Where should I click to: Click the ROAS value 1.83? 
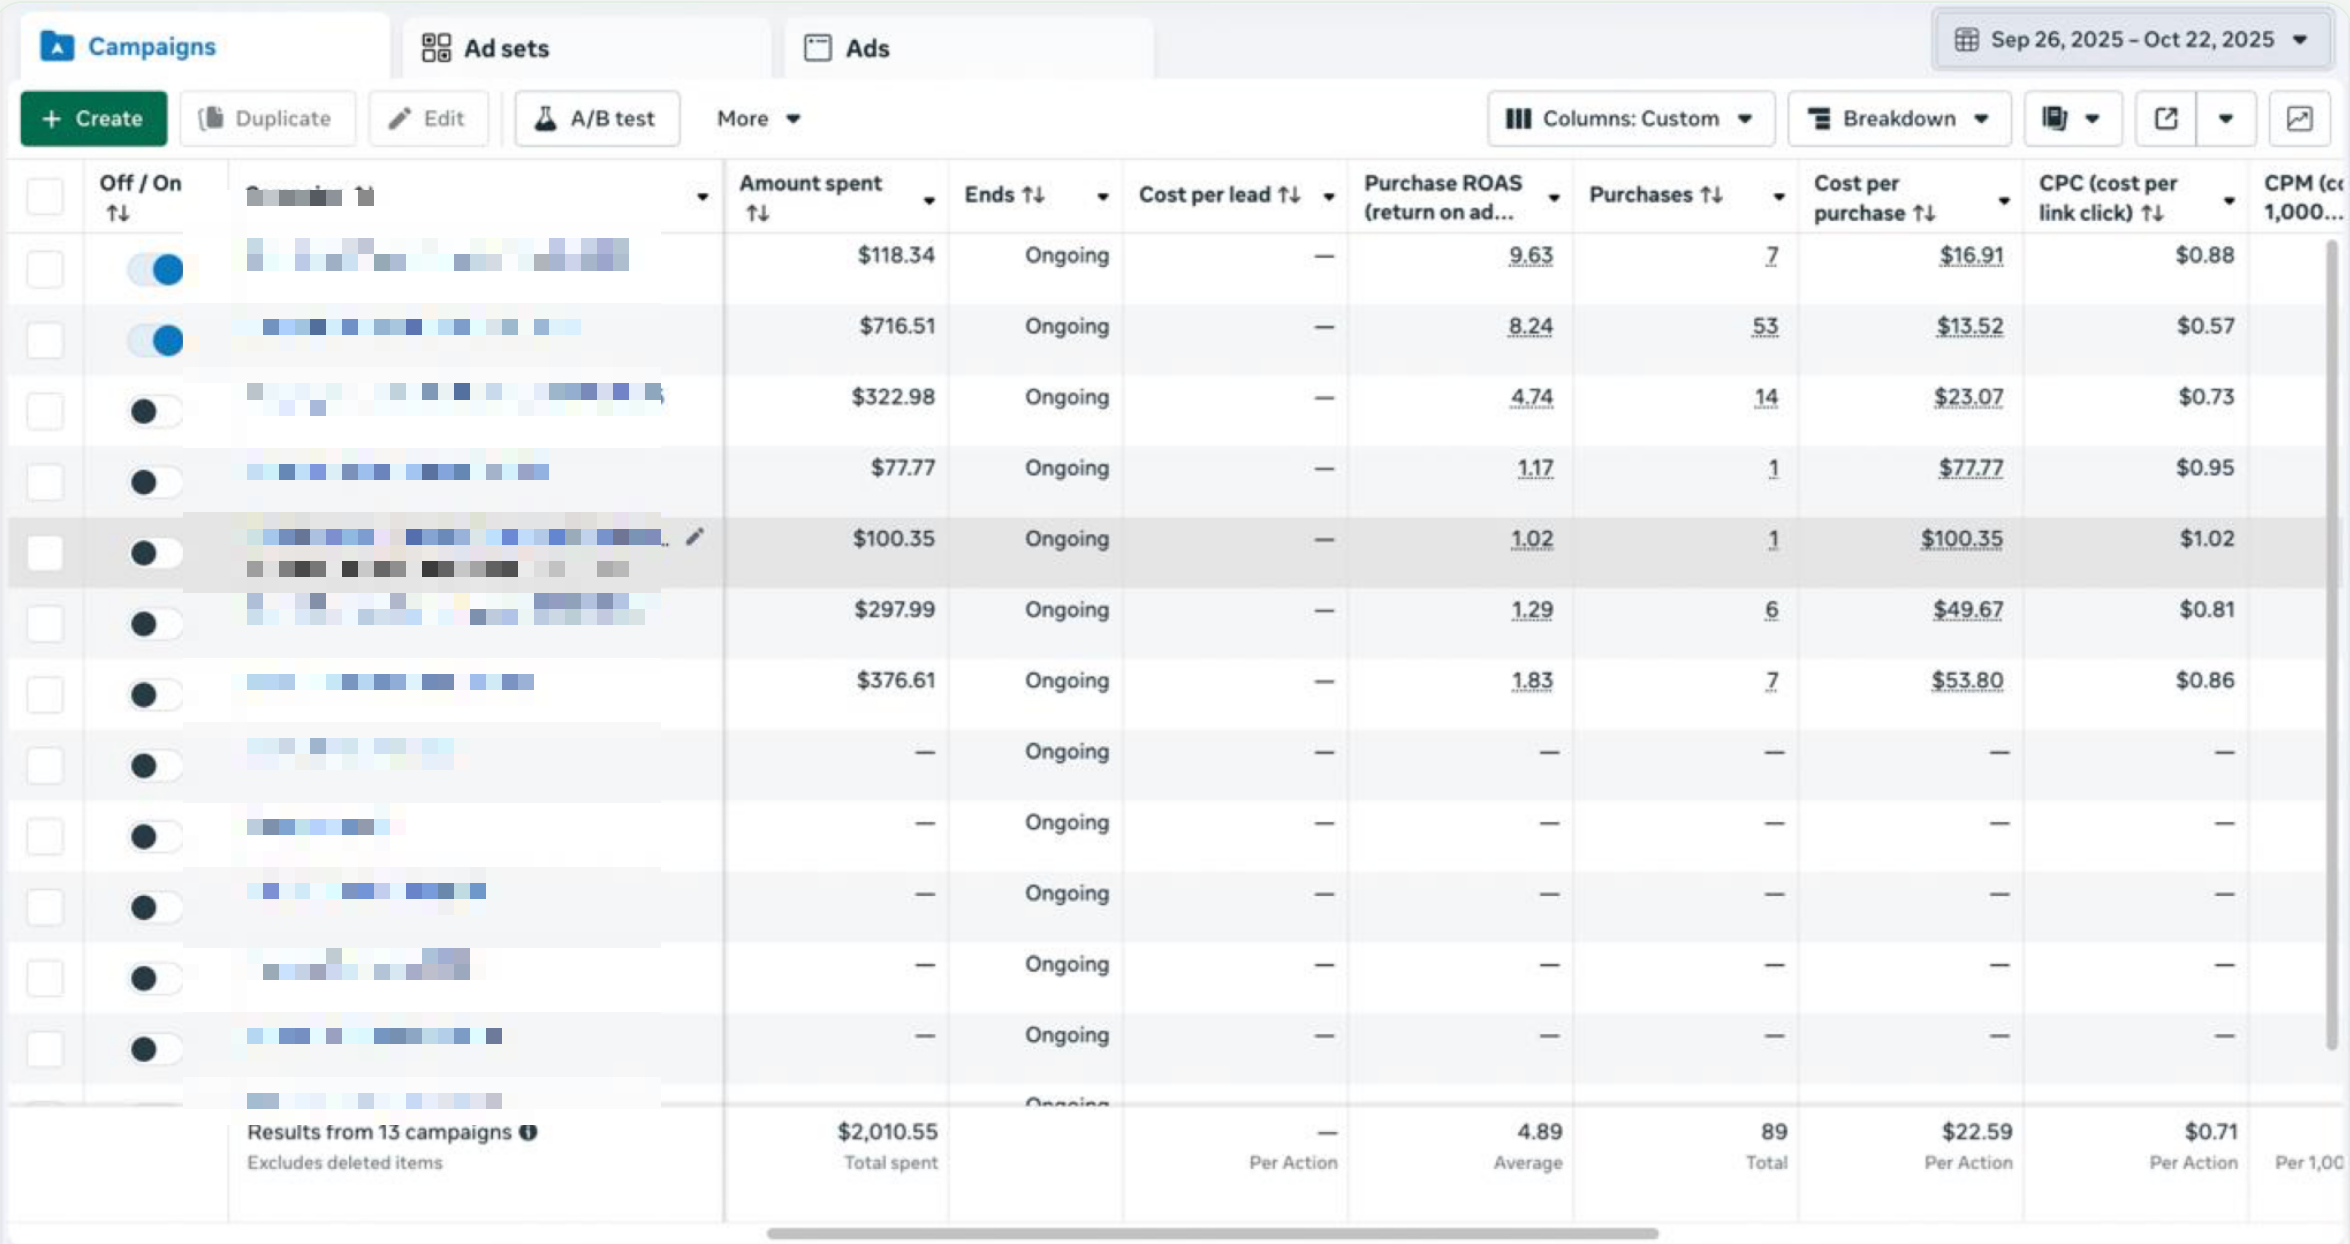click(x=1532, y=680)
